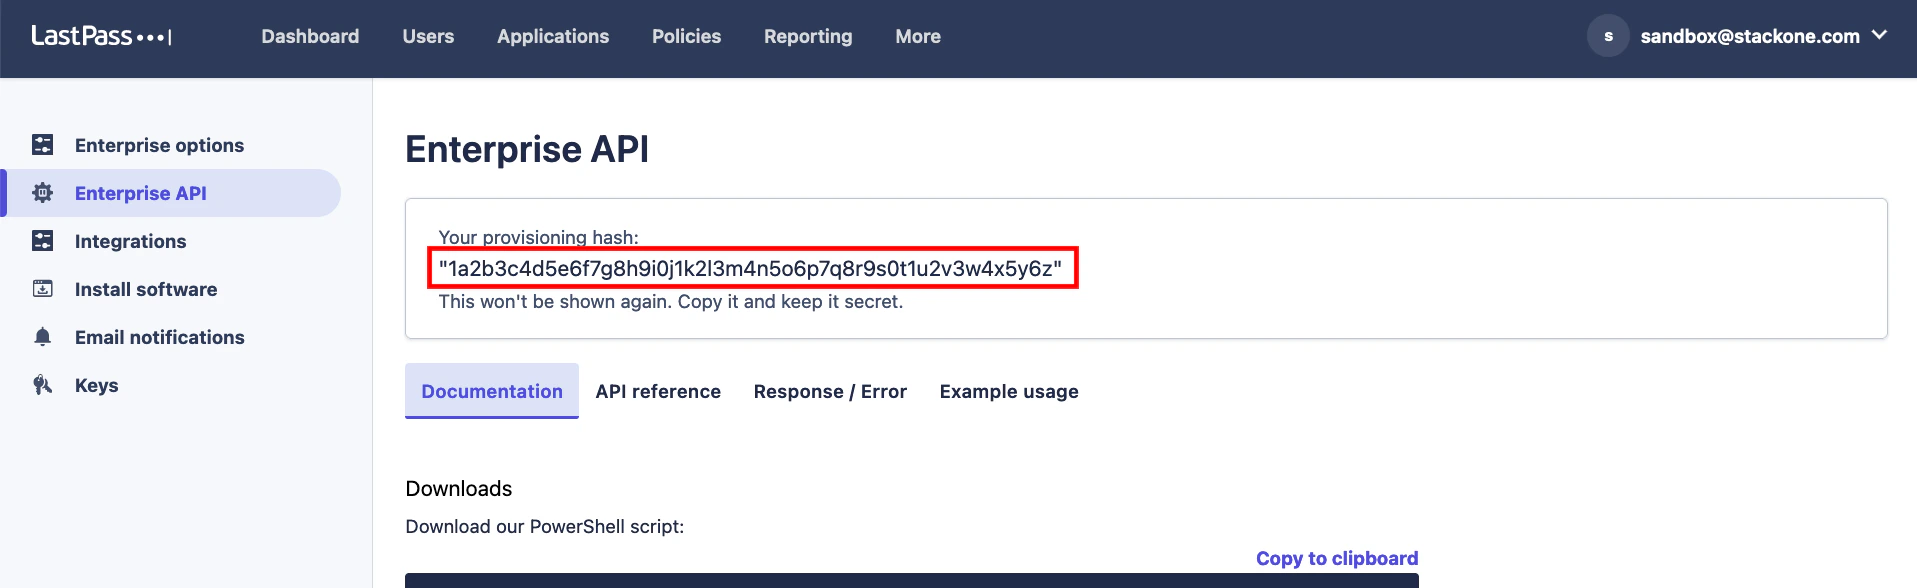Open the More navigation dropdown
1917x588 pixels.
[916, 36]
